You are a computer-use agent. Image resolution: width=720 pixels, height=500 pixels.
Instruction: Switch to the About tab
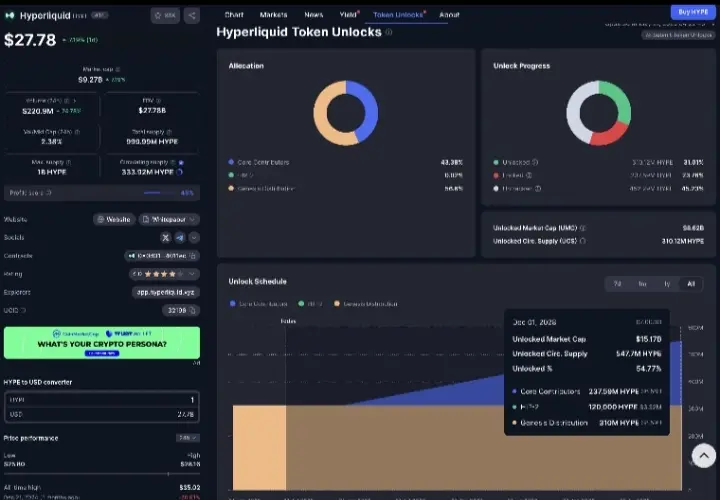point(449,15)
